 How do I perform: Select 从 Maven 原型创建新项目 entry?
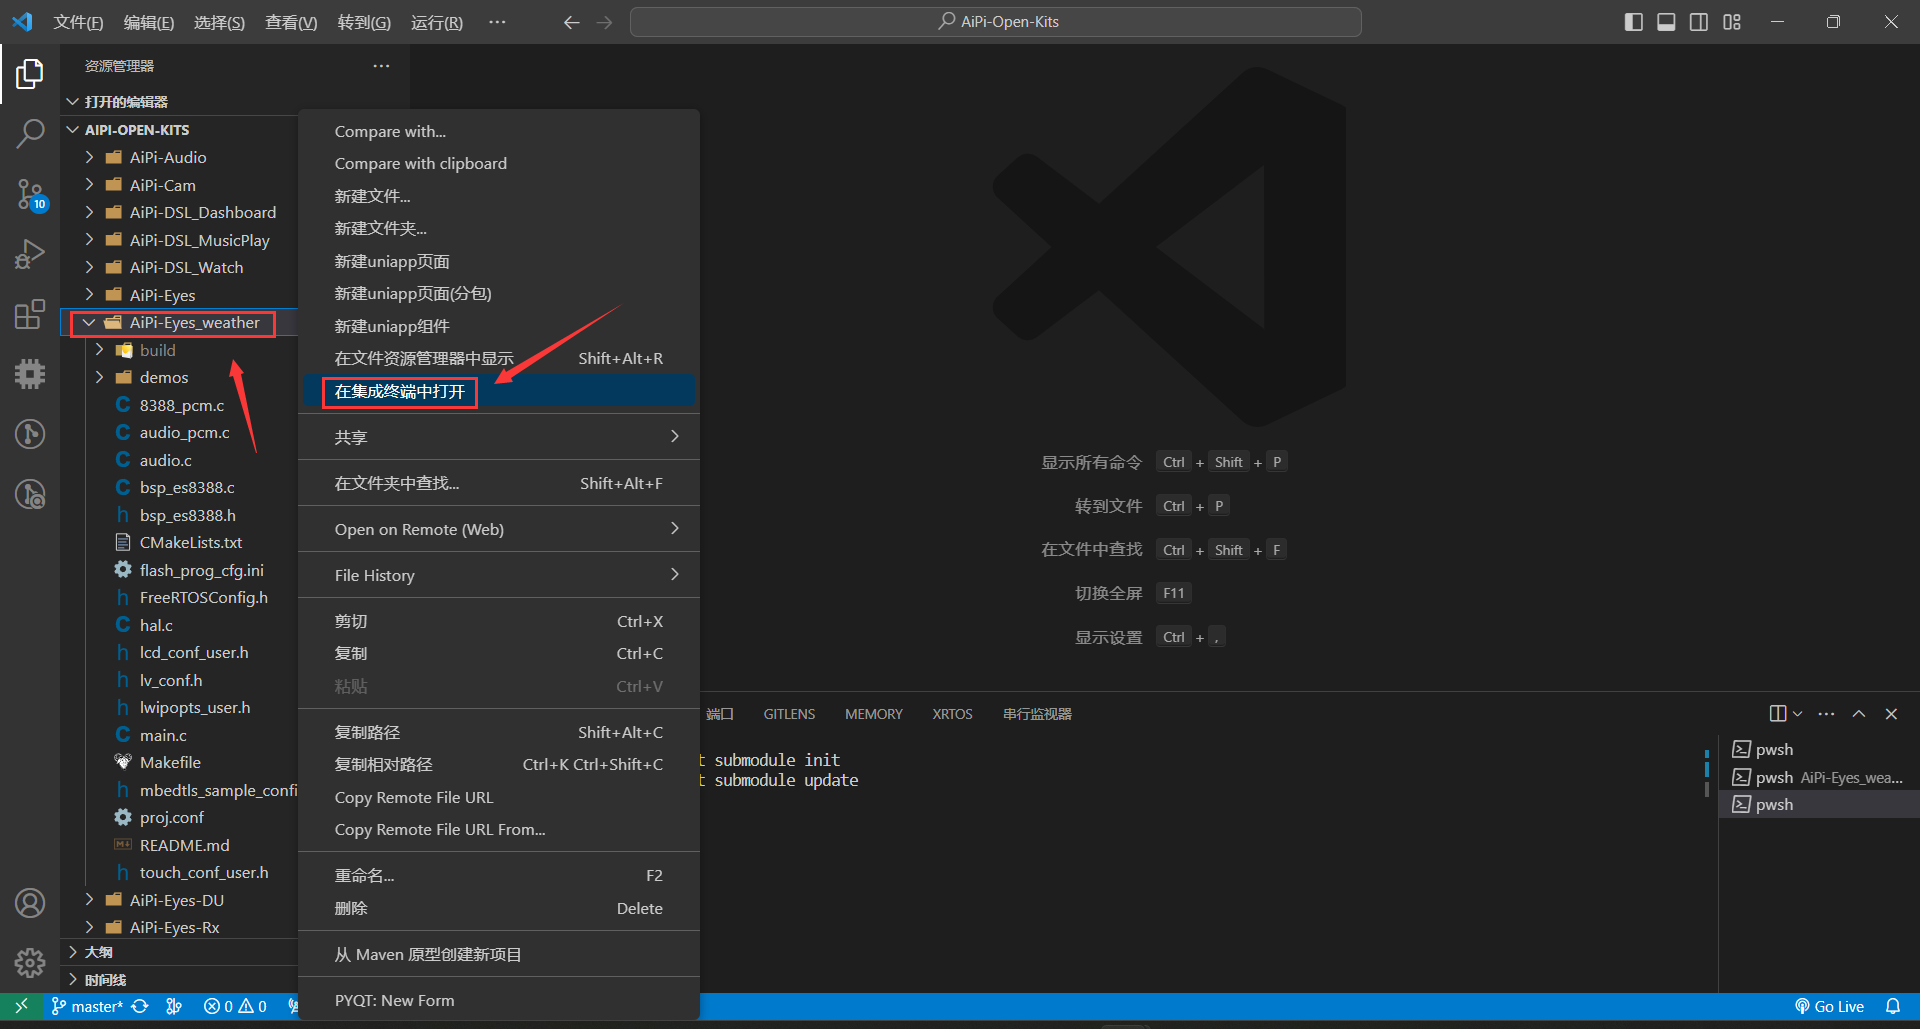click(499, 954)
